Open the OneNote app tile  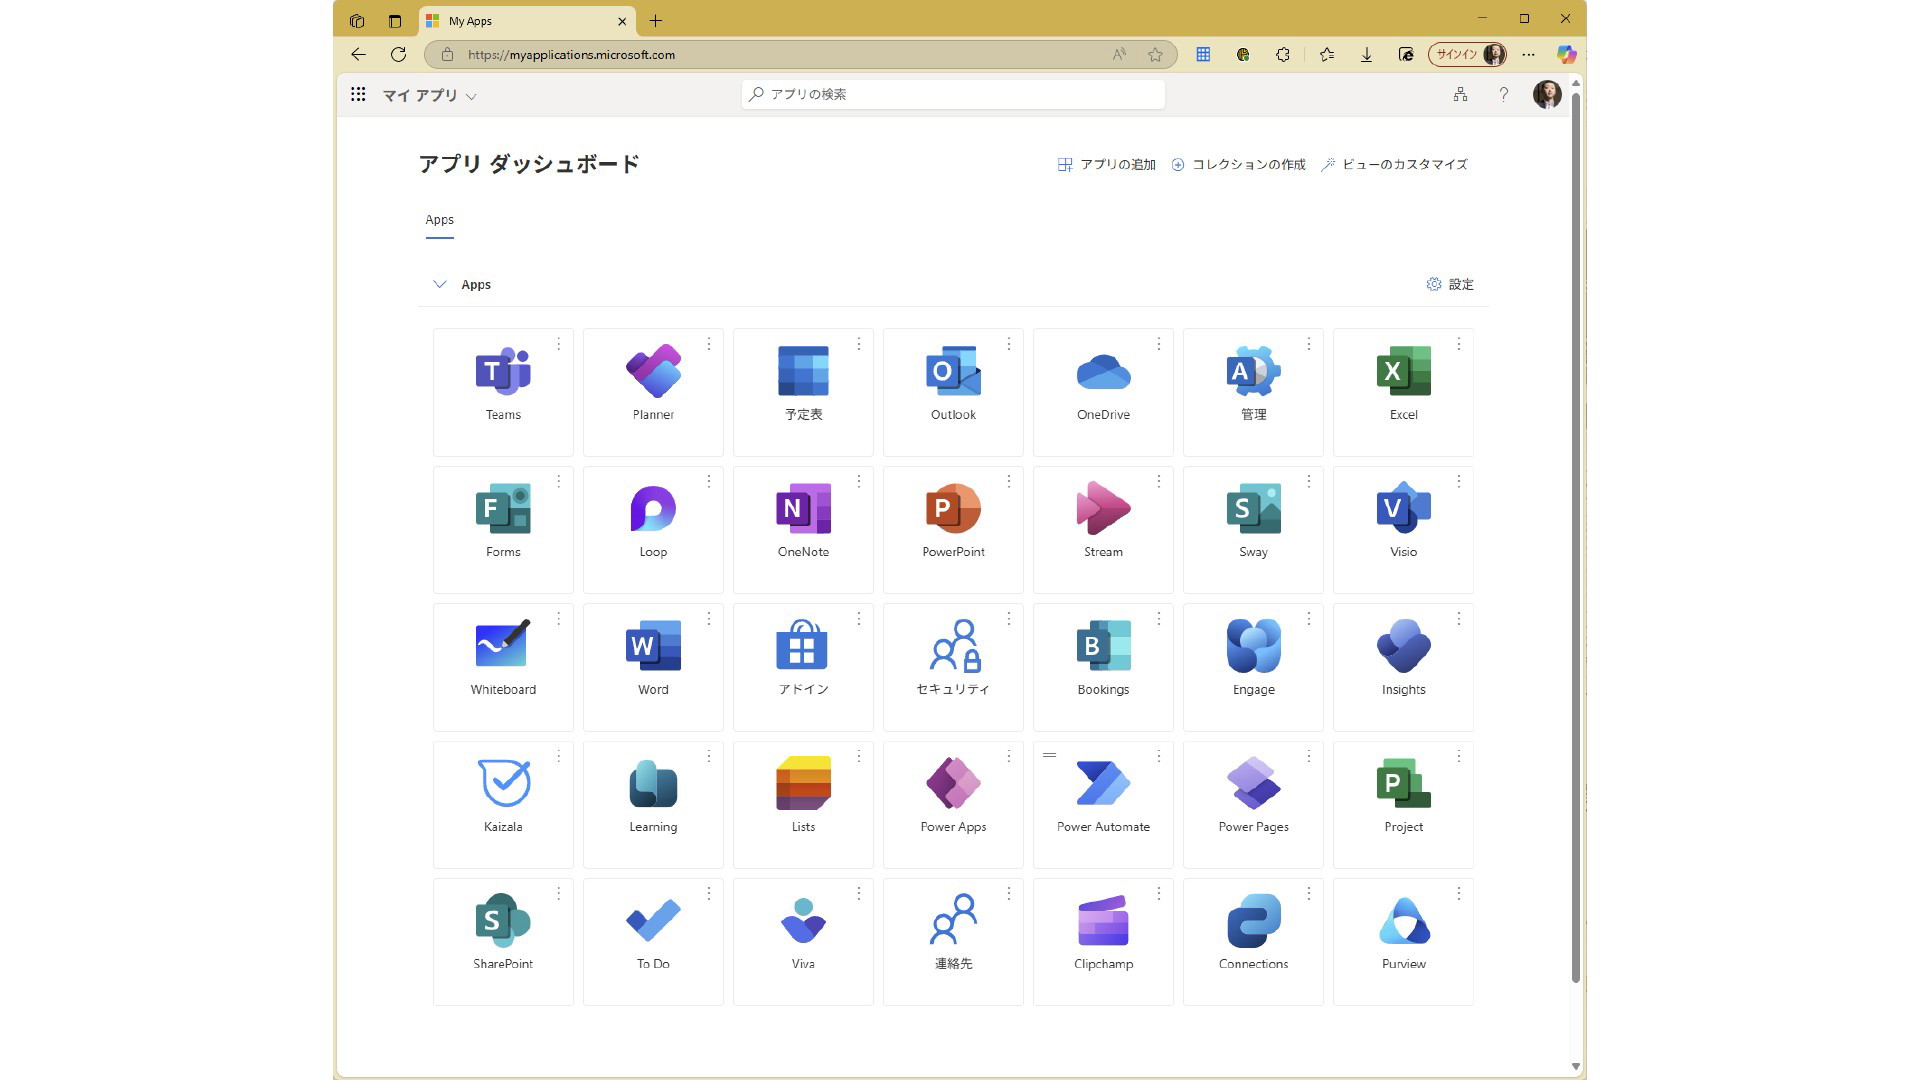pos(803,530)
